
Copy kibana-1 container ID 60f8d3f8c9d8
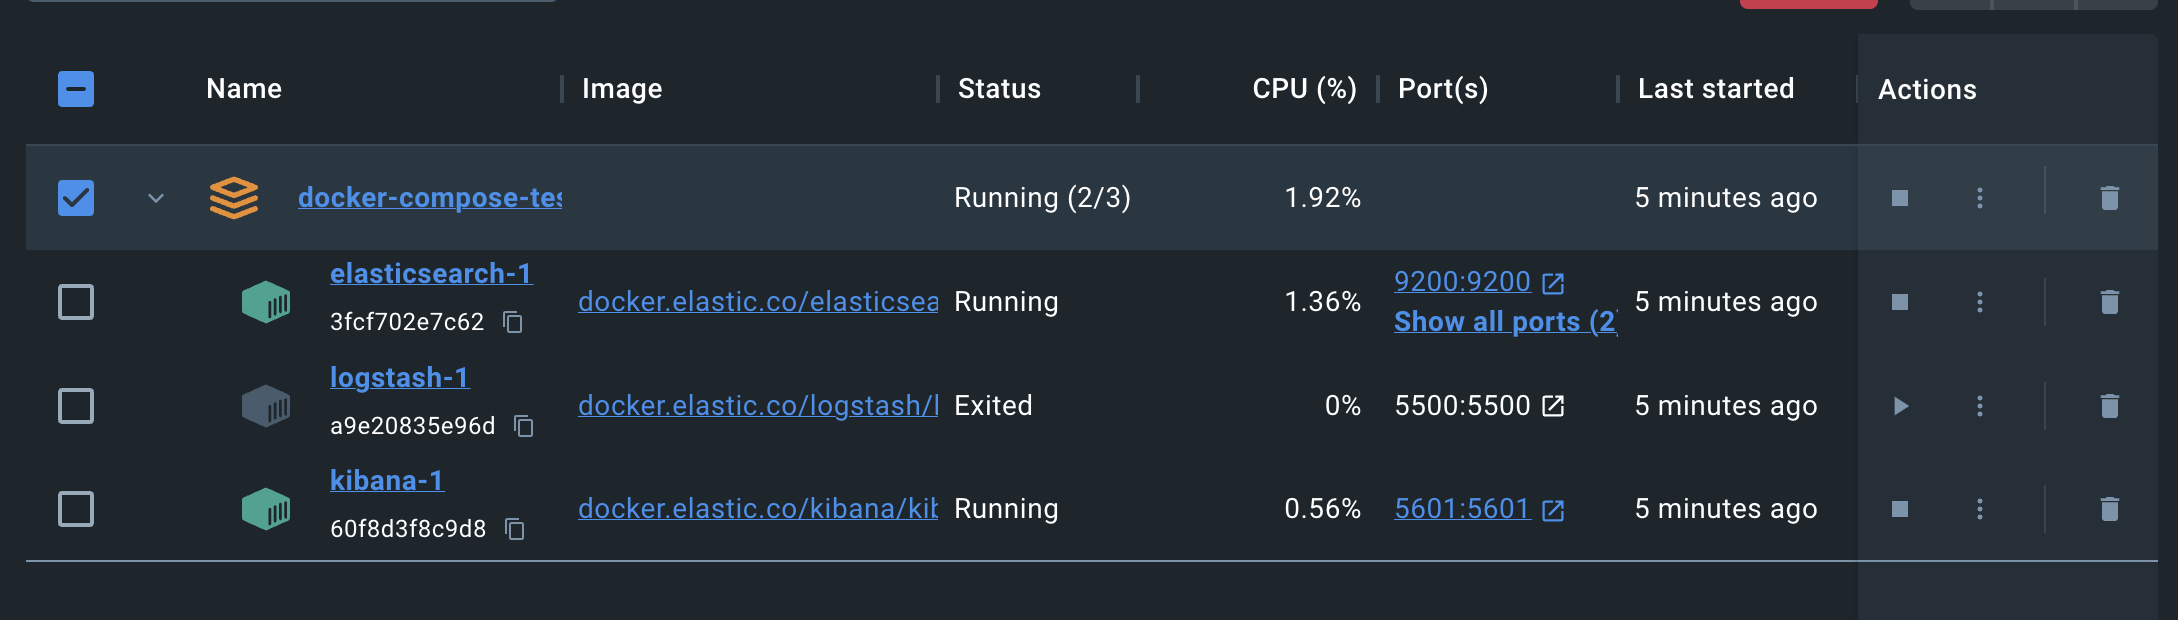click(515, 529)
